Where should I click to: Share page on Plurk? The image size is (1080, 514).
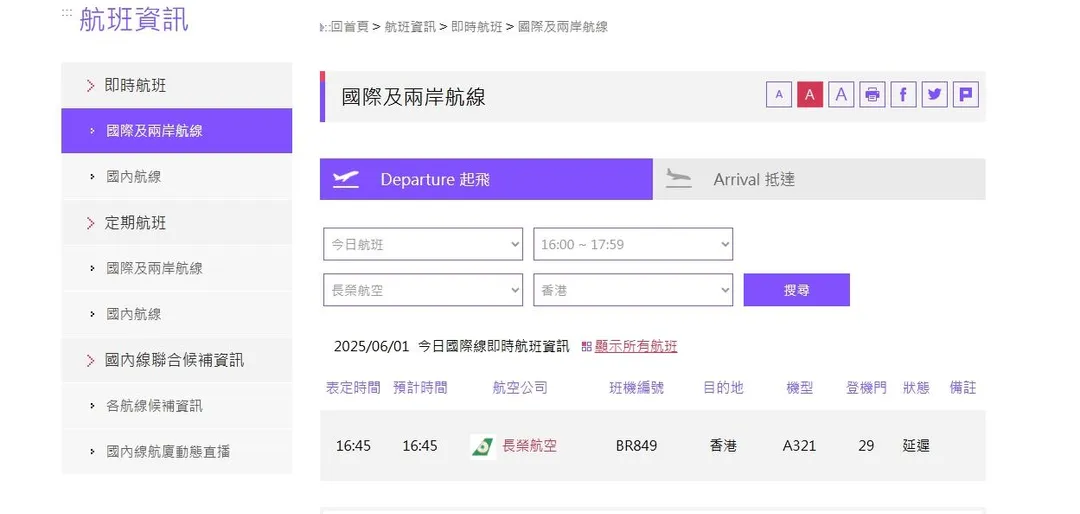pyautogui.click(x=966, y=94)
